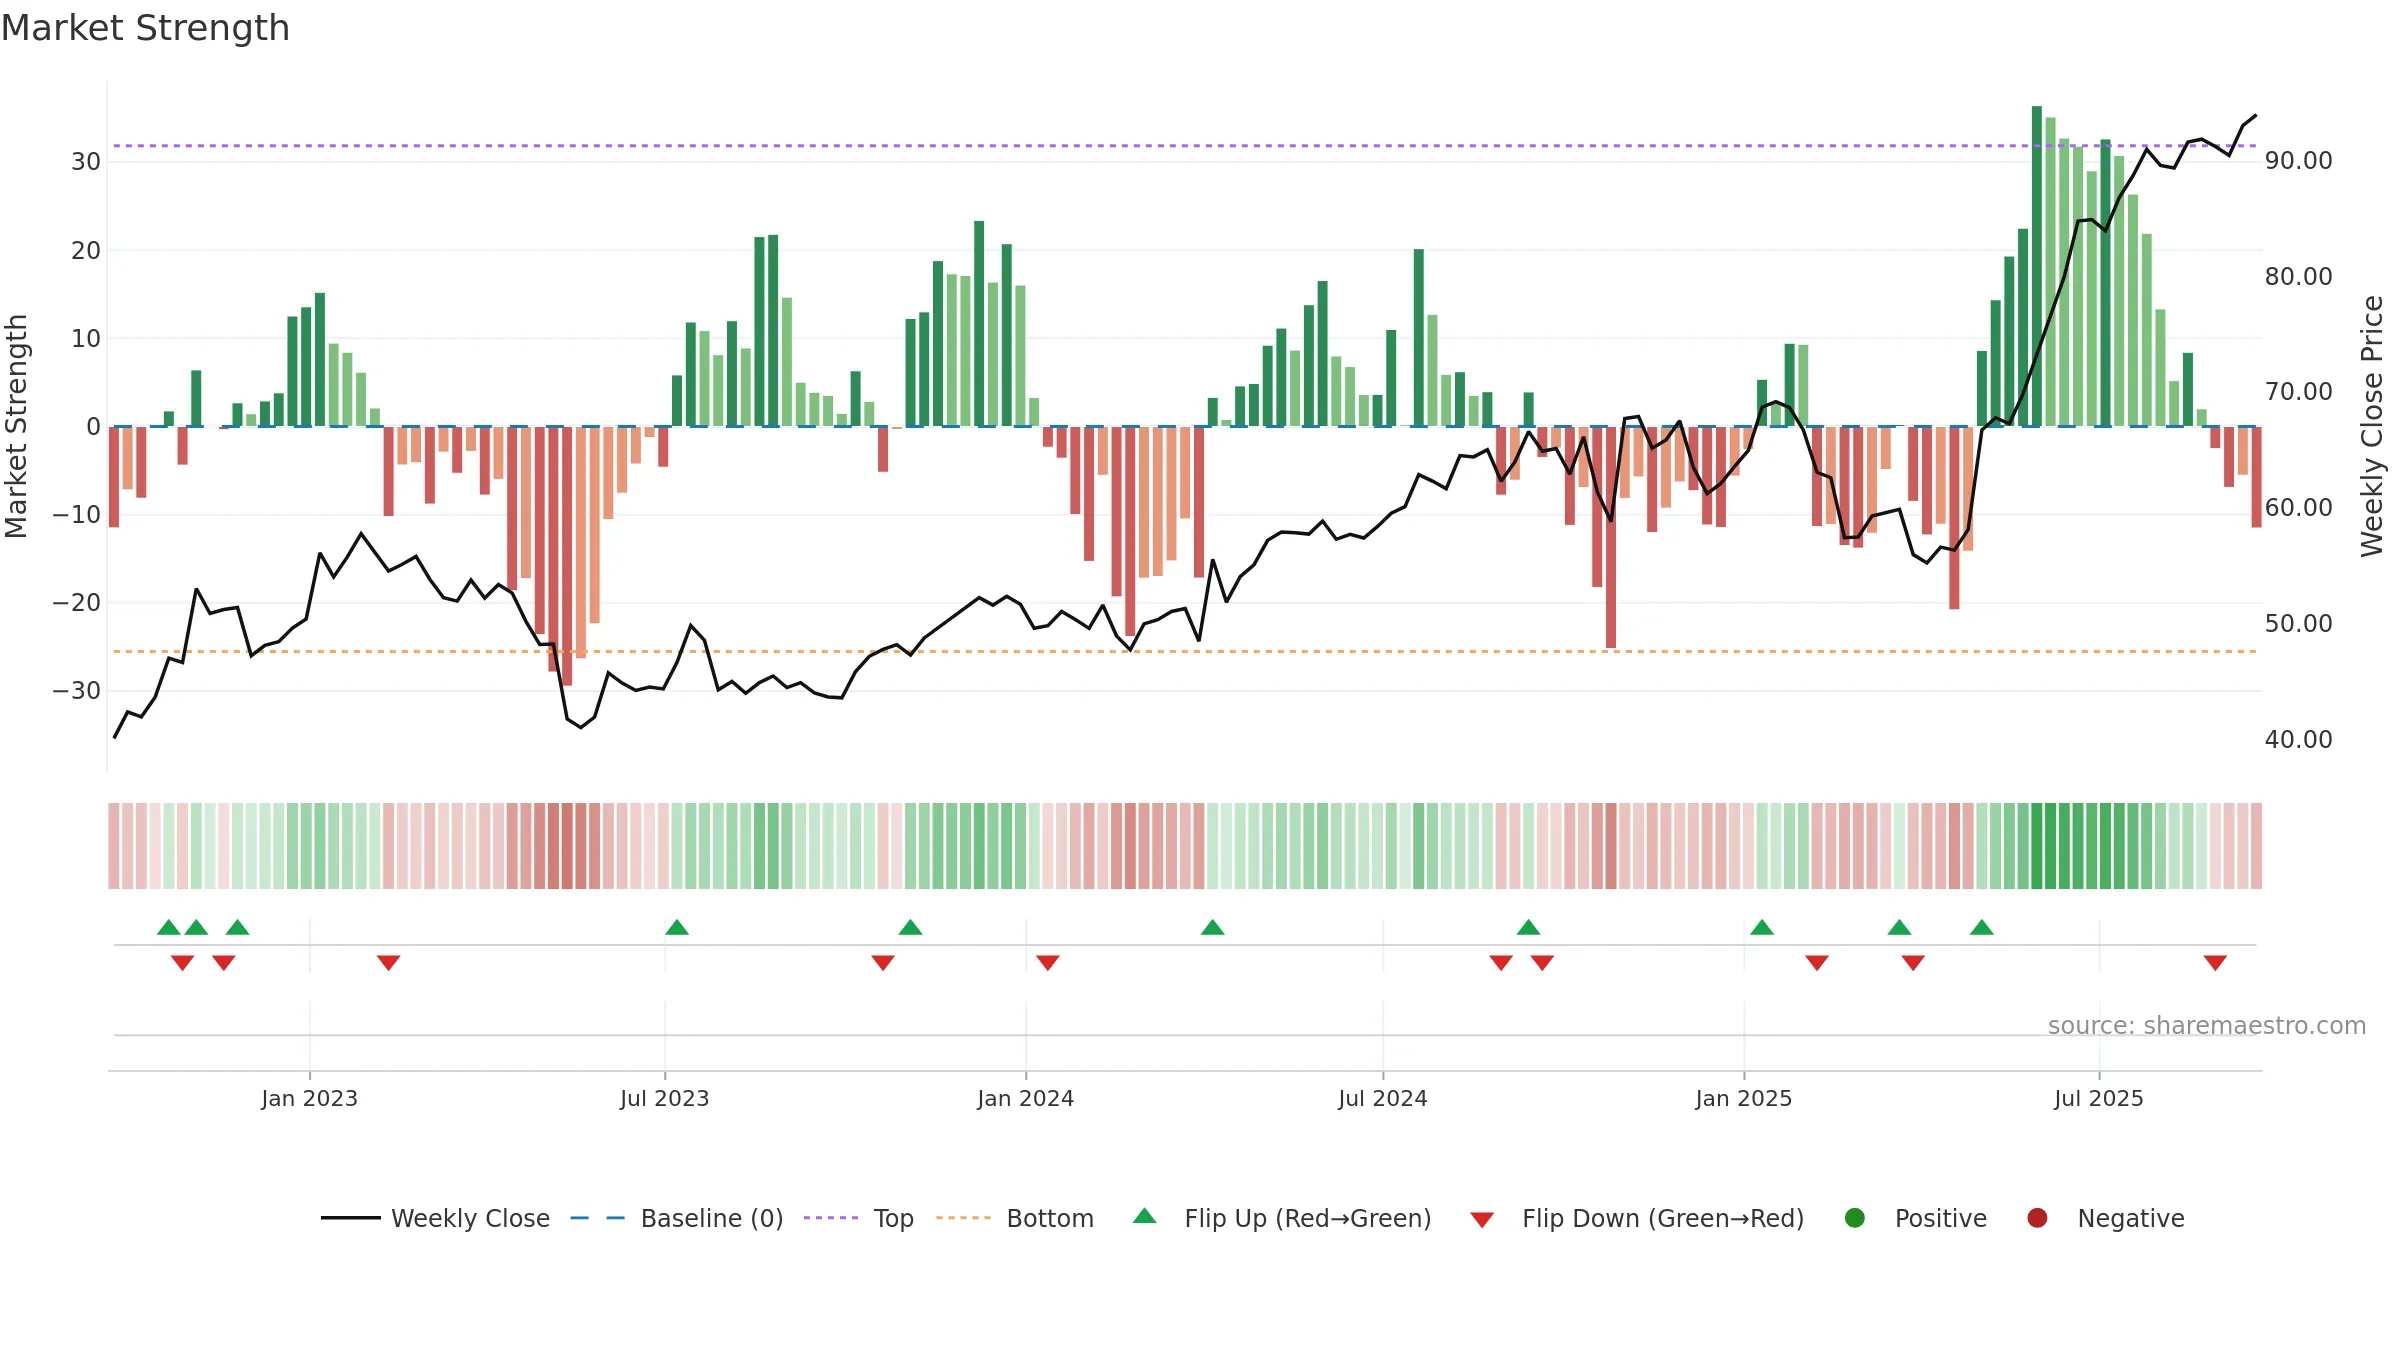Toggle the Bottom legend entry
Viewport: 2400px width, 1350px height.
(x=1015, y=1218)
